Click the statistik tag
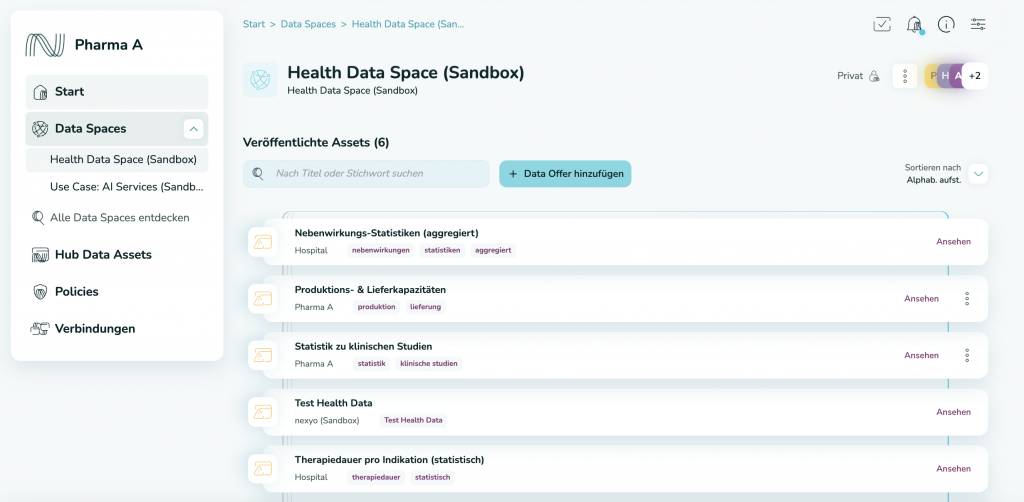Image resolution: width=1024 pixels, height=502 pixels. pos(372,364)
